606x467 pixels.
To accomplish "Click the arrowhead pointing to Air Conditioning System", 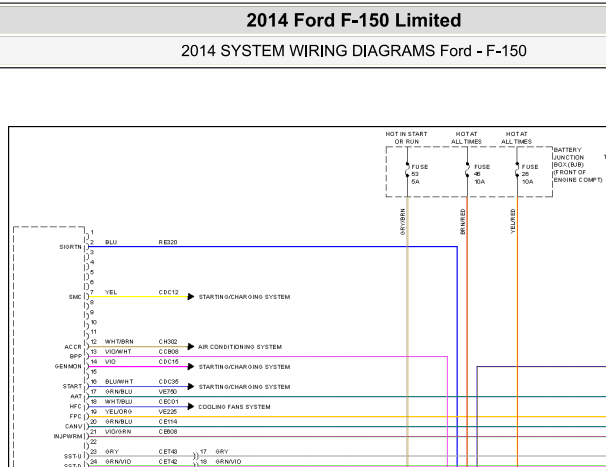I will click(191, 346).
